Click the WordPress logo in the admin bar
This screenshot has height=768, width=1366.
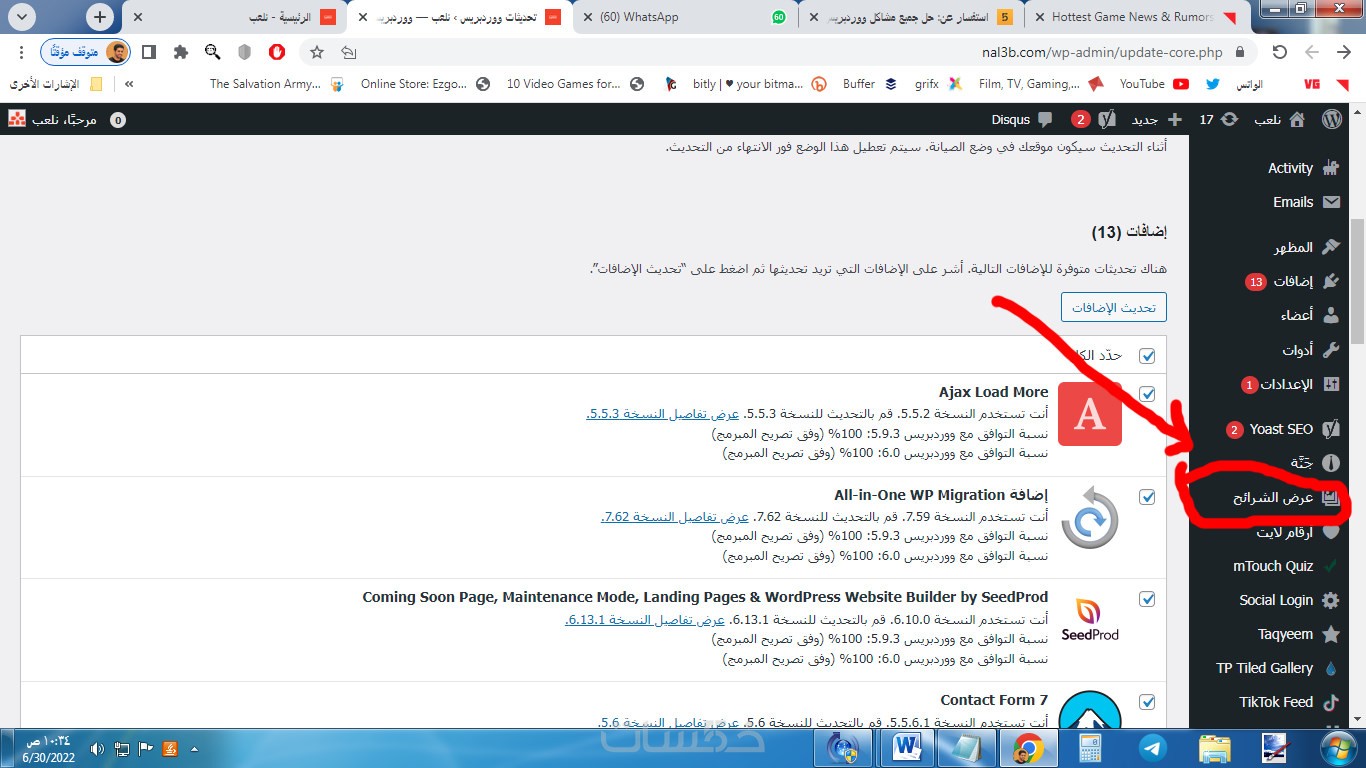pyautogui.click(x=1331, y=119)
